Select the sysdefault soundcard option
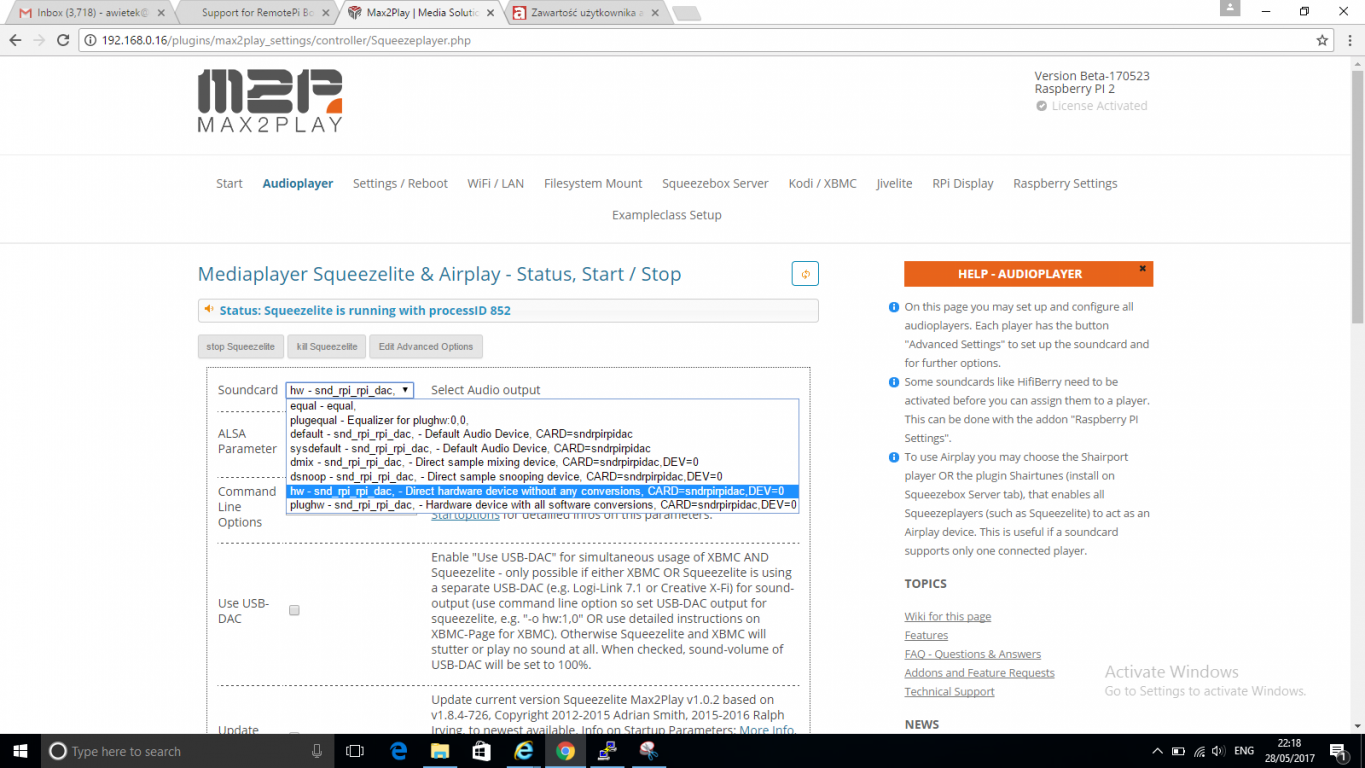Screen dimensions: 1365x768 click(x=542, y=448)
